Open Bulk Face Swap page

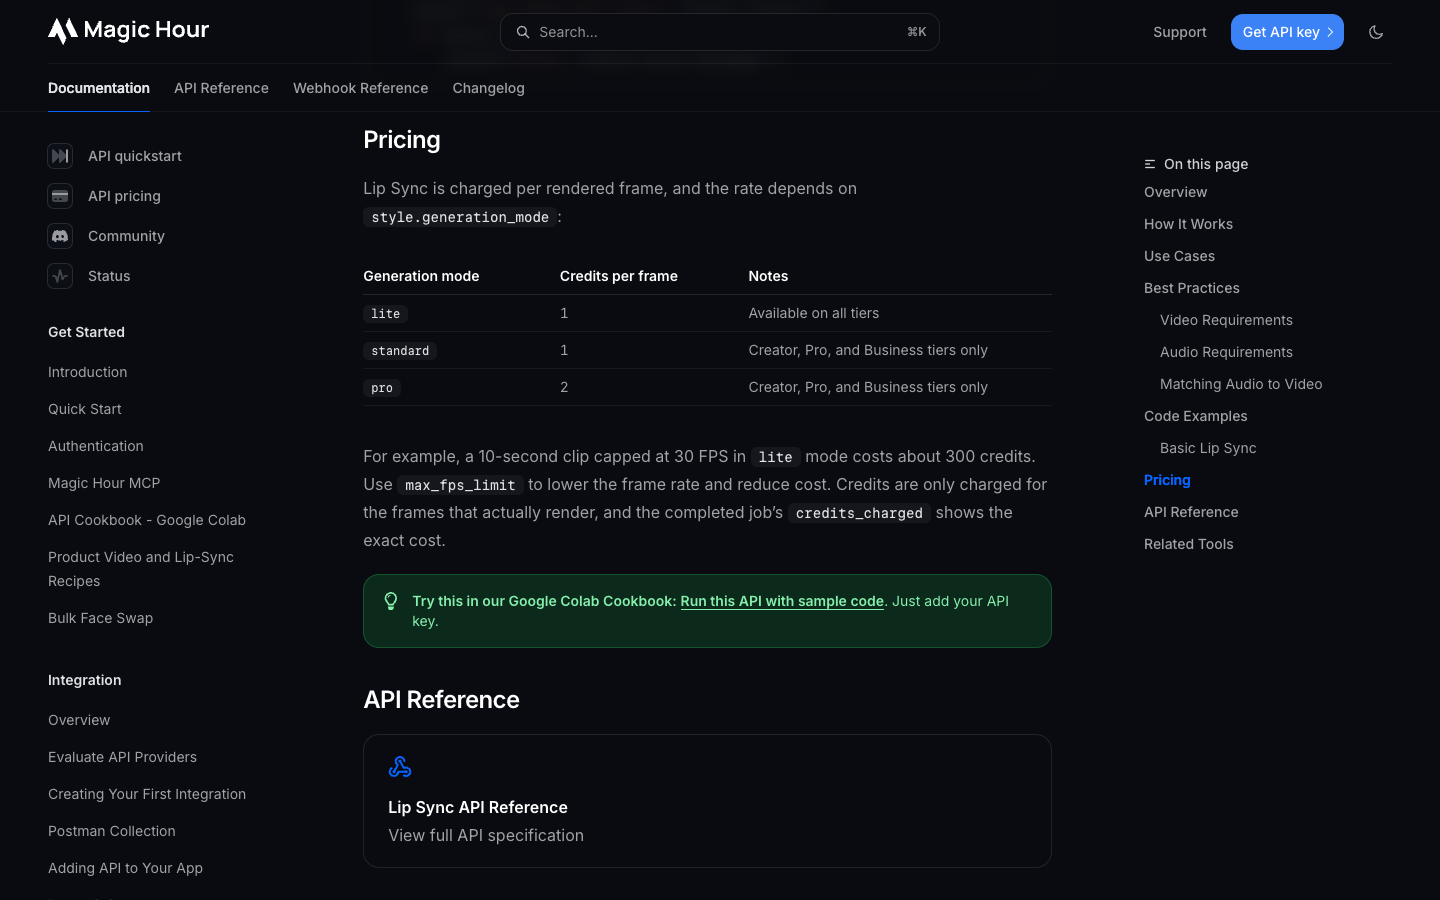click(101, 618)
